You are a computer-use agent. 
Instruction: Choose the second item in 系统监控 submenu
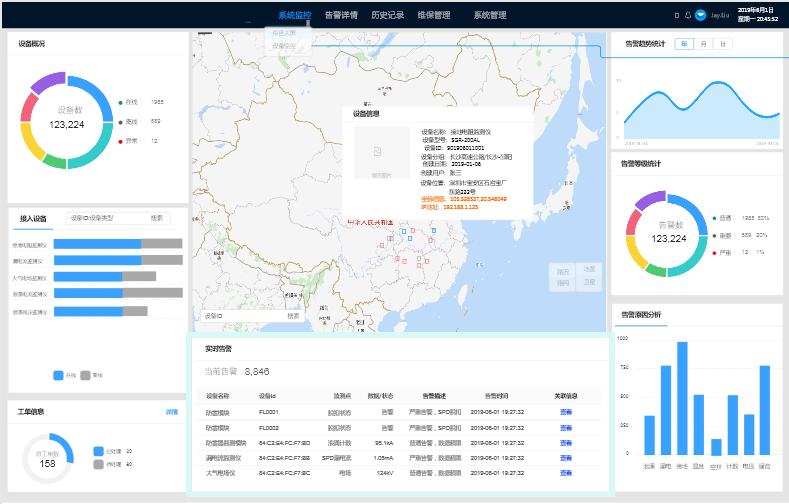(x=284, y=45)
